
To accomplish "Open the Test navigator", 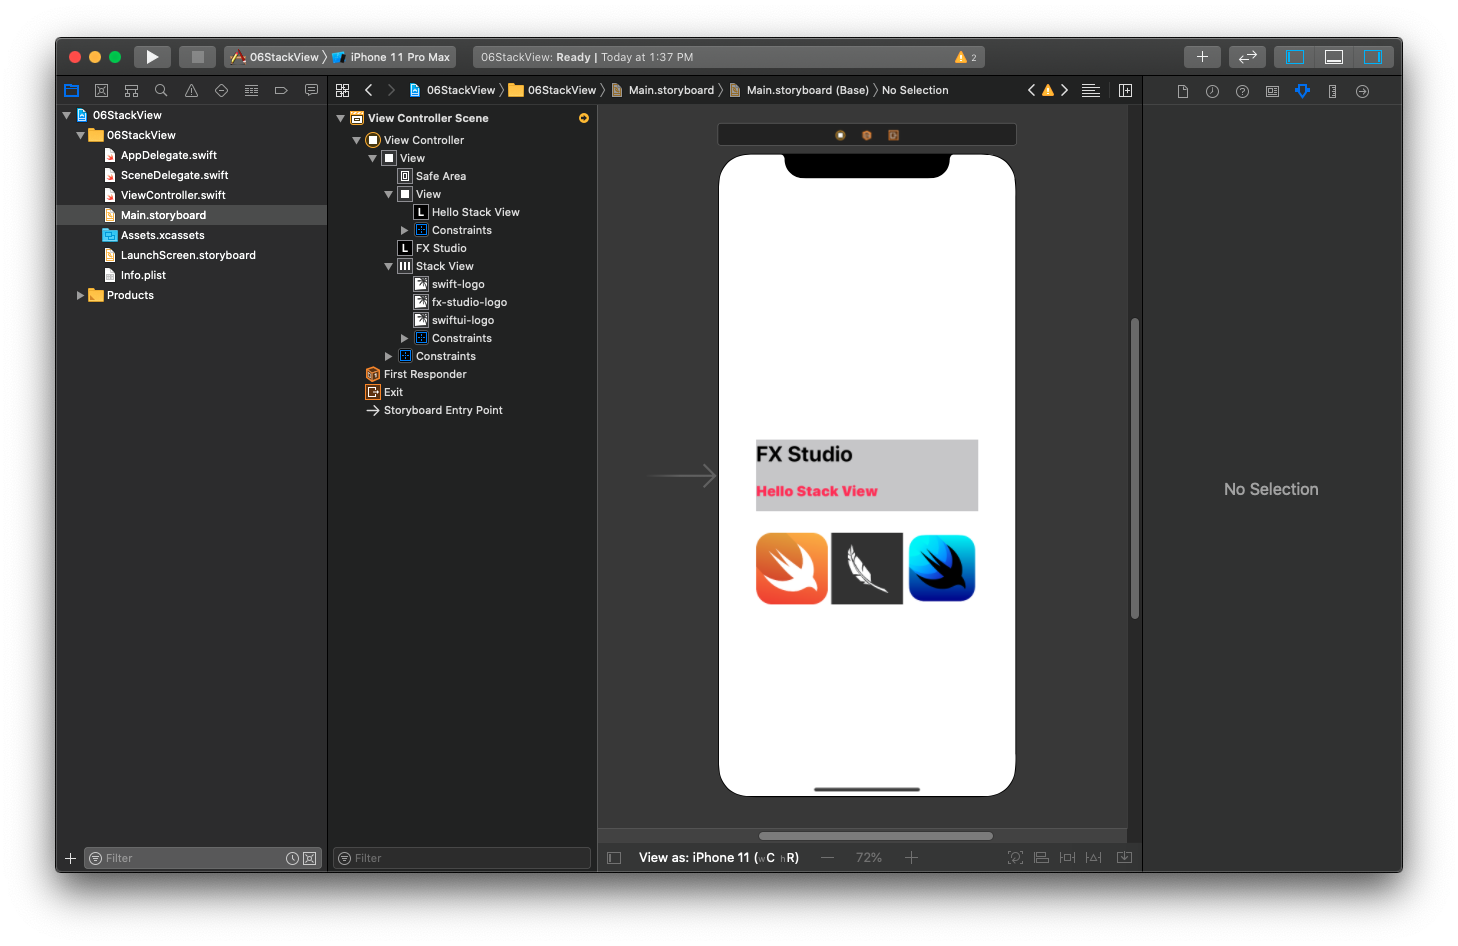I will pos(221,90).
